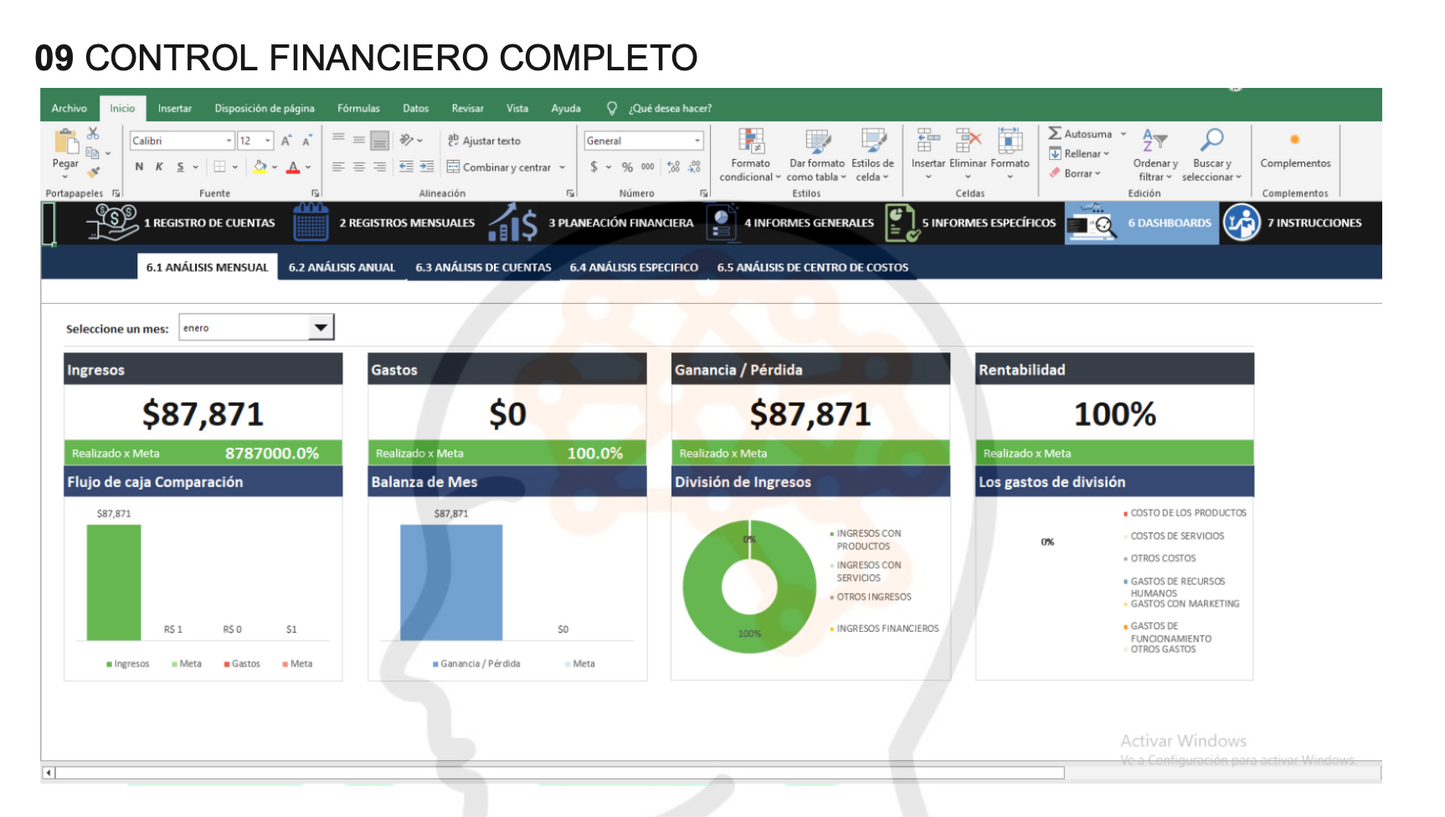Click the Insertar cells icon
Image resolution: width=1445 pixels, height=817 pixels.
click(927, 141)
